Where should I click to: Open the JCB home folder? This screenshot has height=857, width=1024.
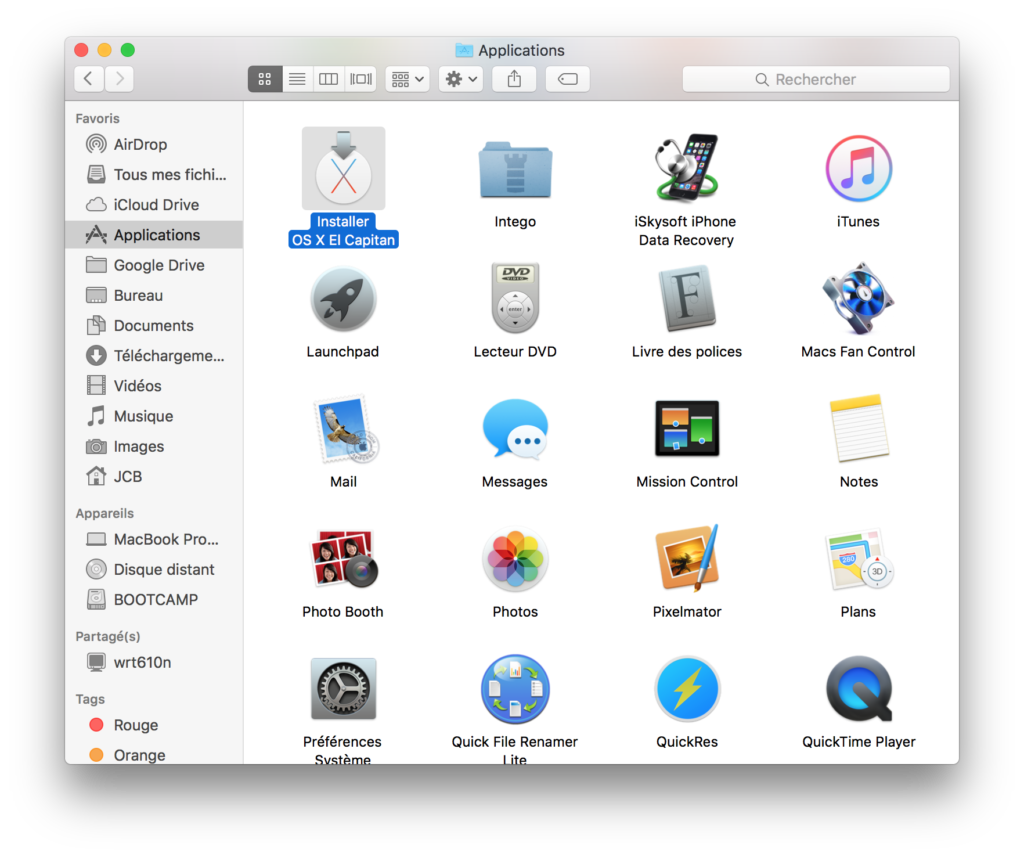[154, 476]
